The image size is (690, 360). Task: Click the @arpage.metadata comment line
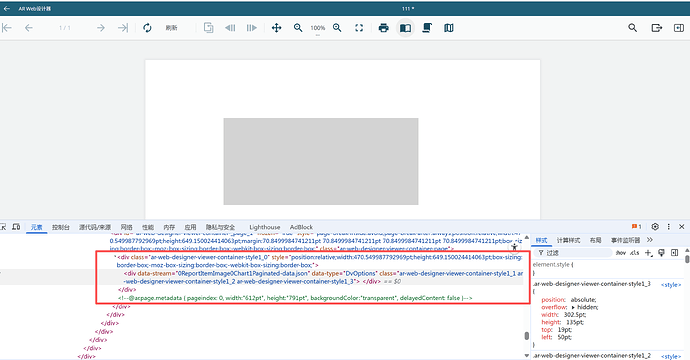(x=295, y=298)
